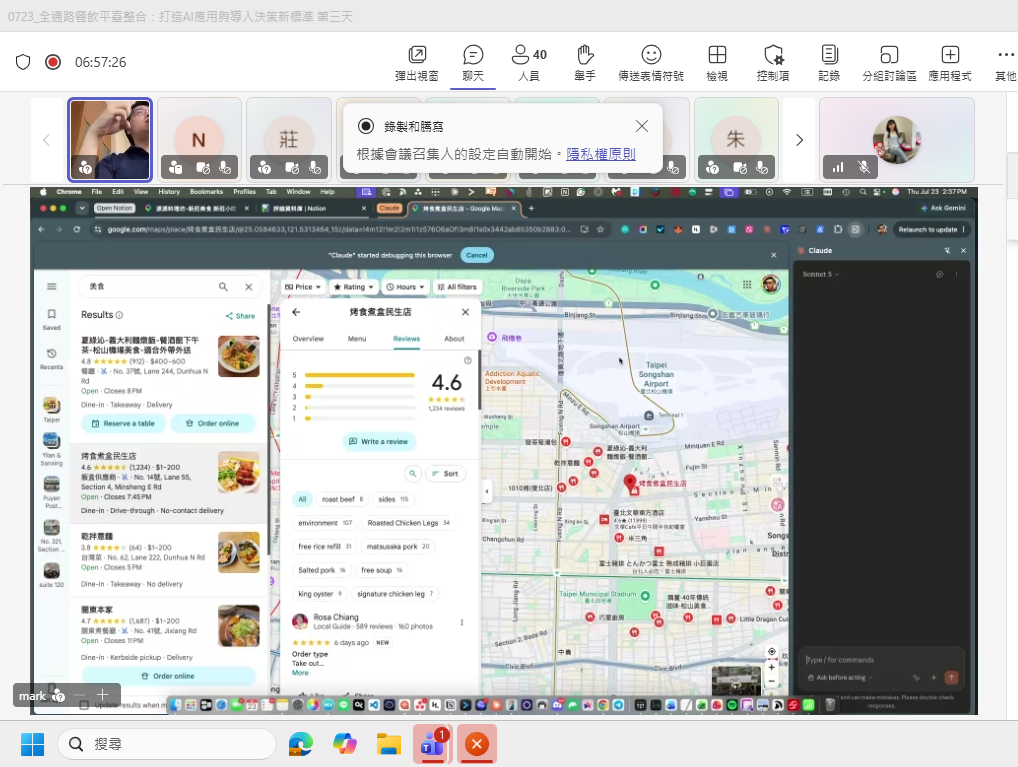Close the 錄製和謄寫 notification
The width and height of the screenshot is (1018, 767).
[641, 126]
